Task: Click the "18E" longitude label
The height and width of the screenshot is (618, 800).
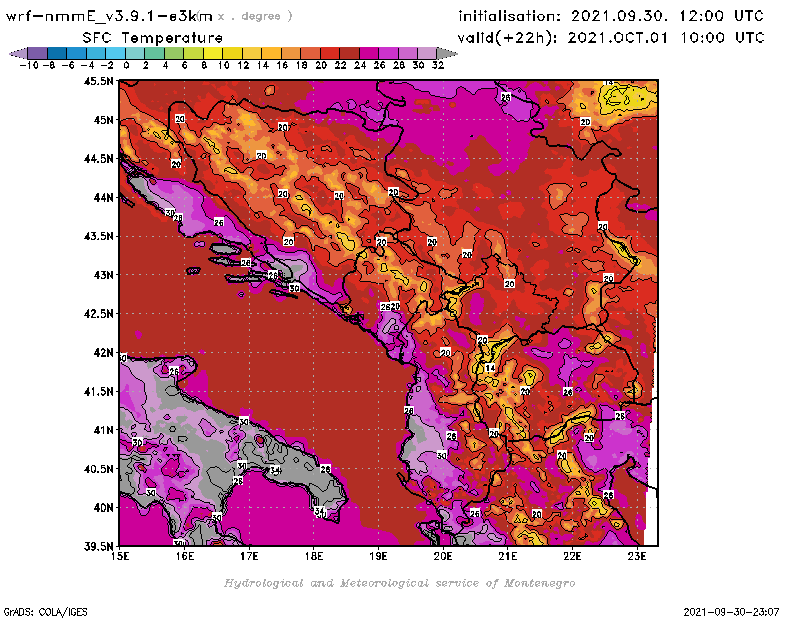Action: tap(314, 556)
